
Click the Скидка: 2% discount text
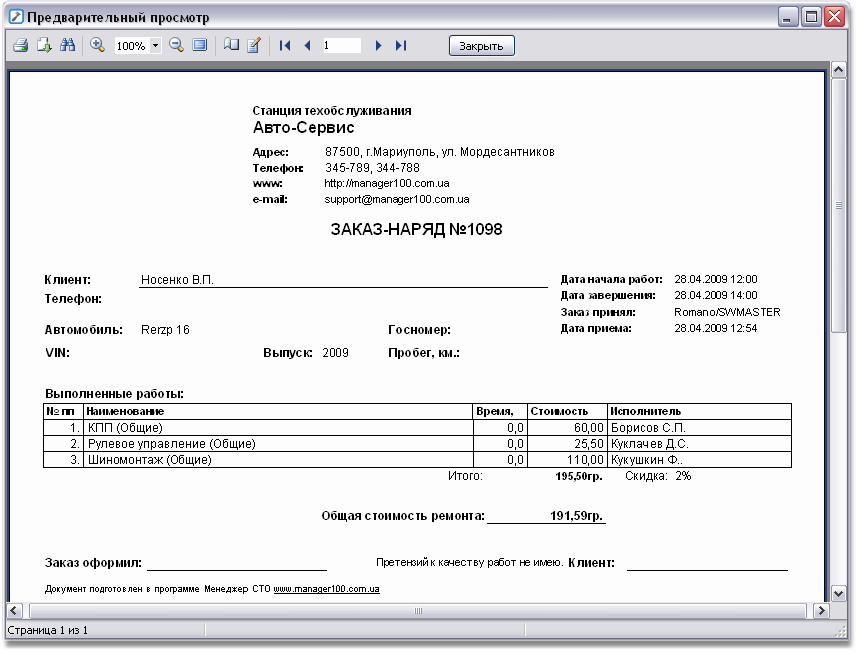[658, 476]
